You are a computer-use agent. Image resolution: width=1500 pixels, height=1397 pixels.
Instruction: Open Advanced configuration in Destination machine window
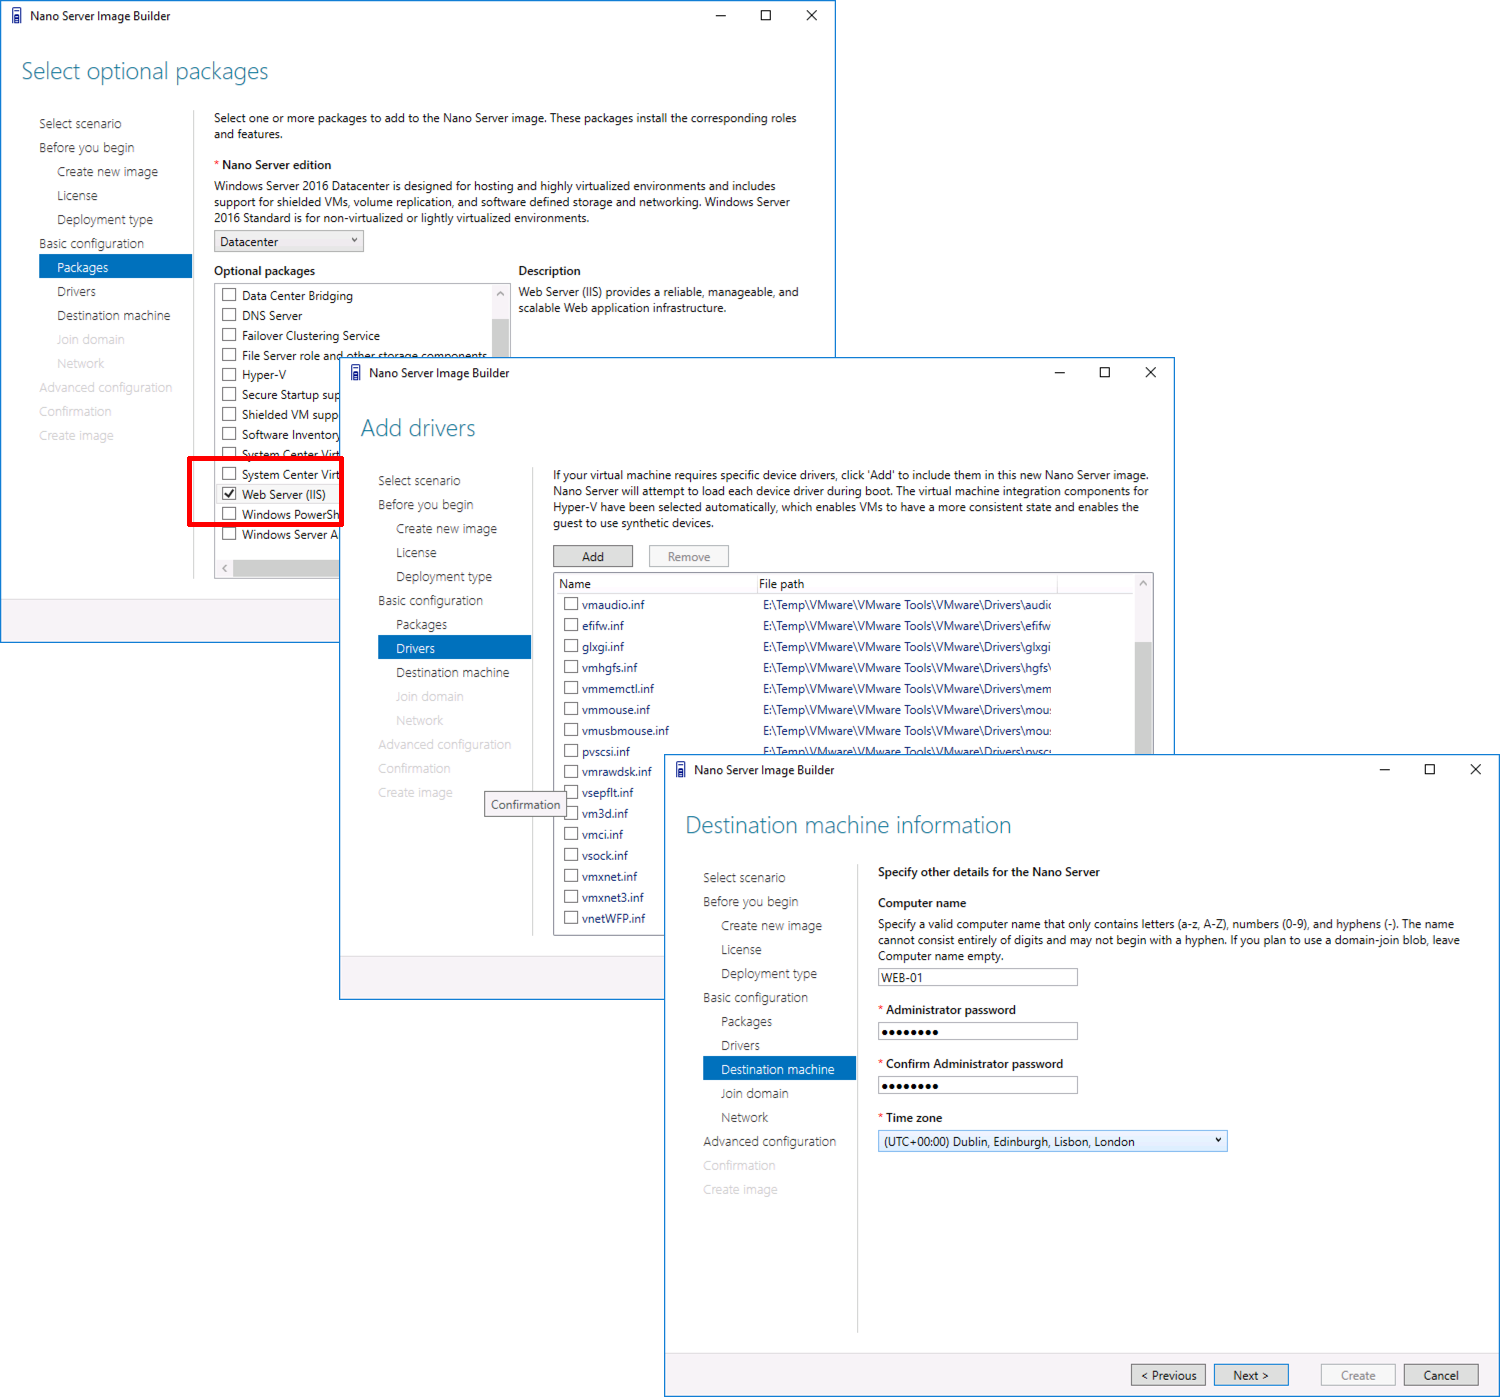pyautogui.click(x=769, y=1141)
